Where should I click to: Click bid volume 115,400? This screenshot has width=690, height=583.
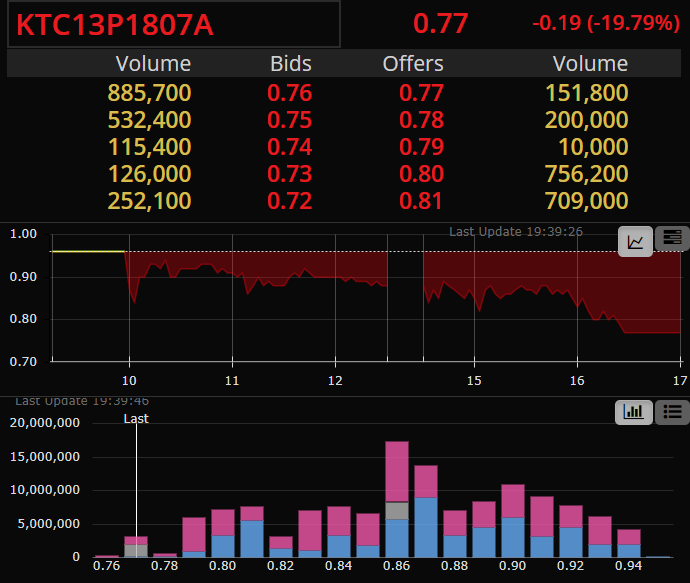click(x=150, y=147)
